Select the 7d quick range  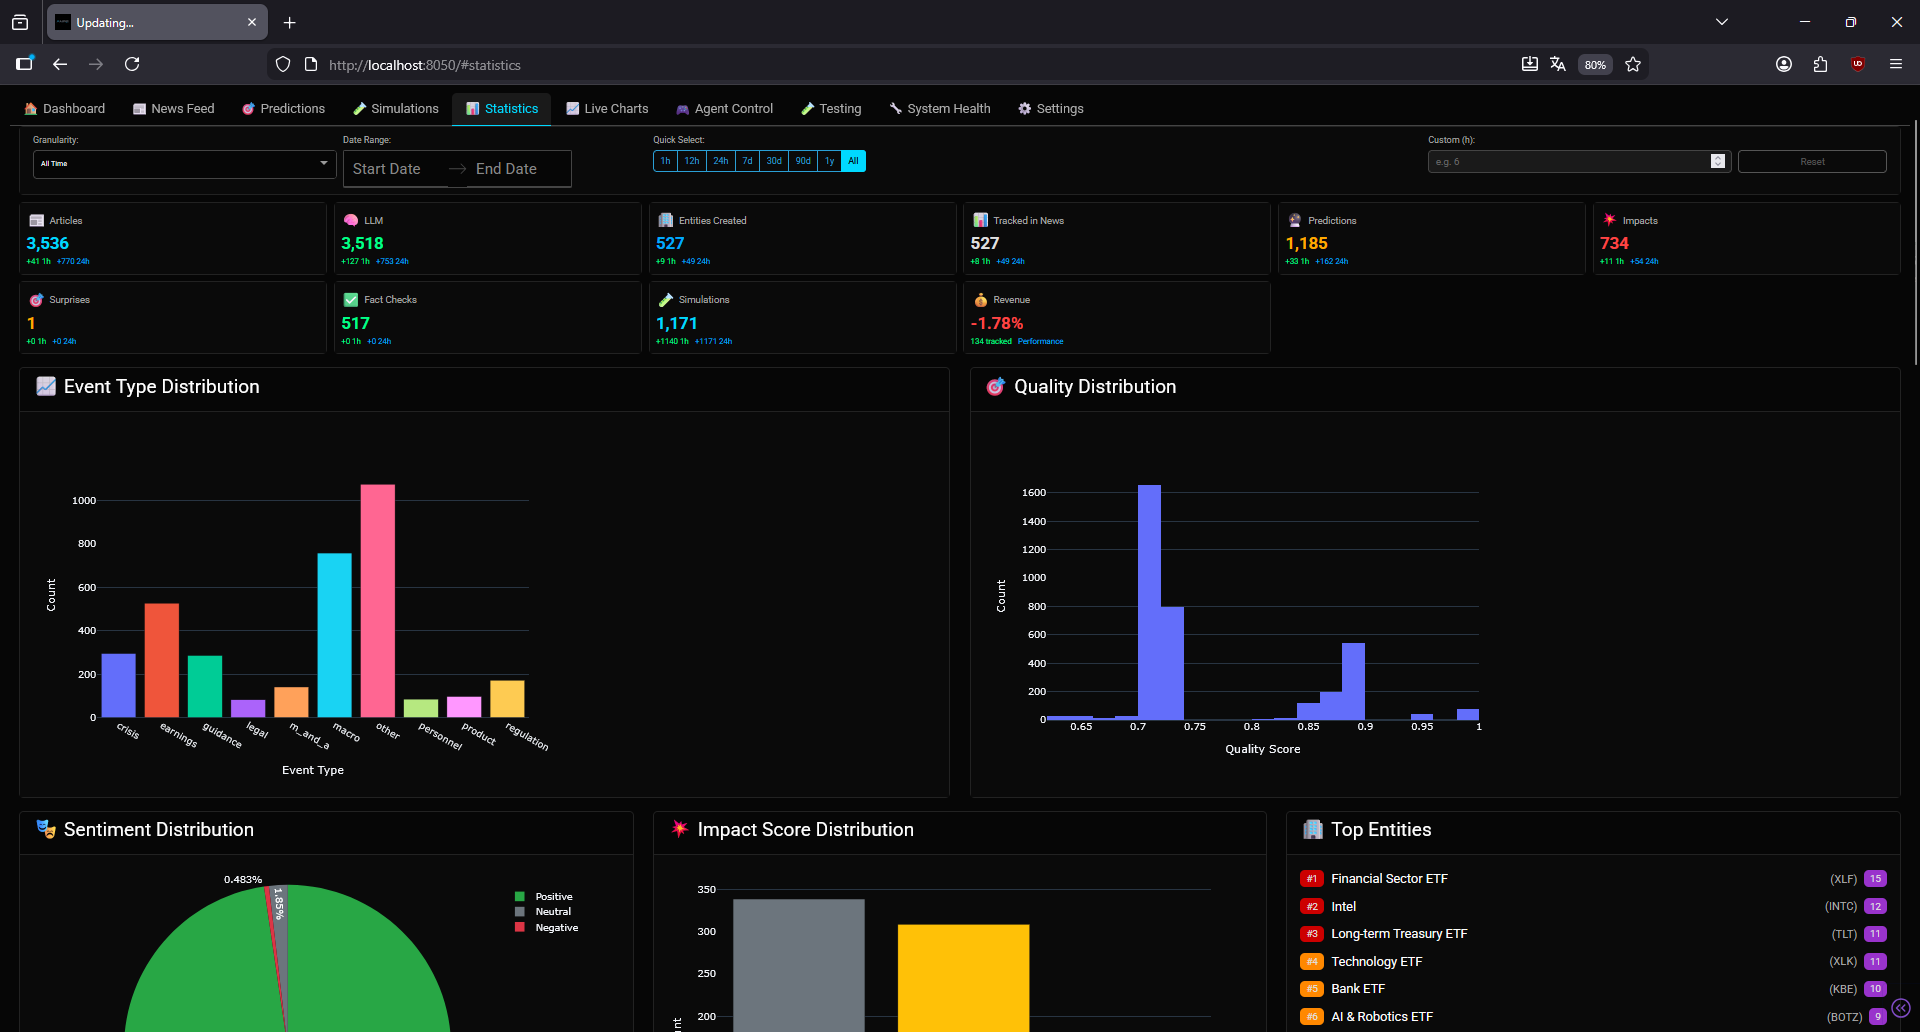[x=747, y=161]
